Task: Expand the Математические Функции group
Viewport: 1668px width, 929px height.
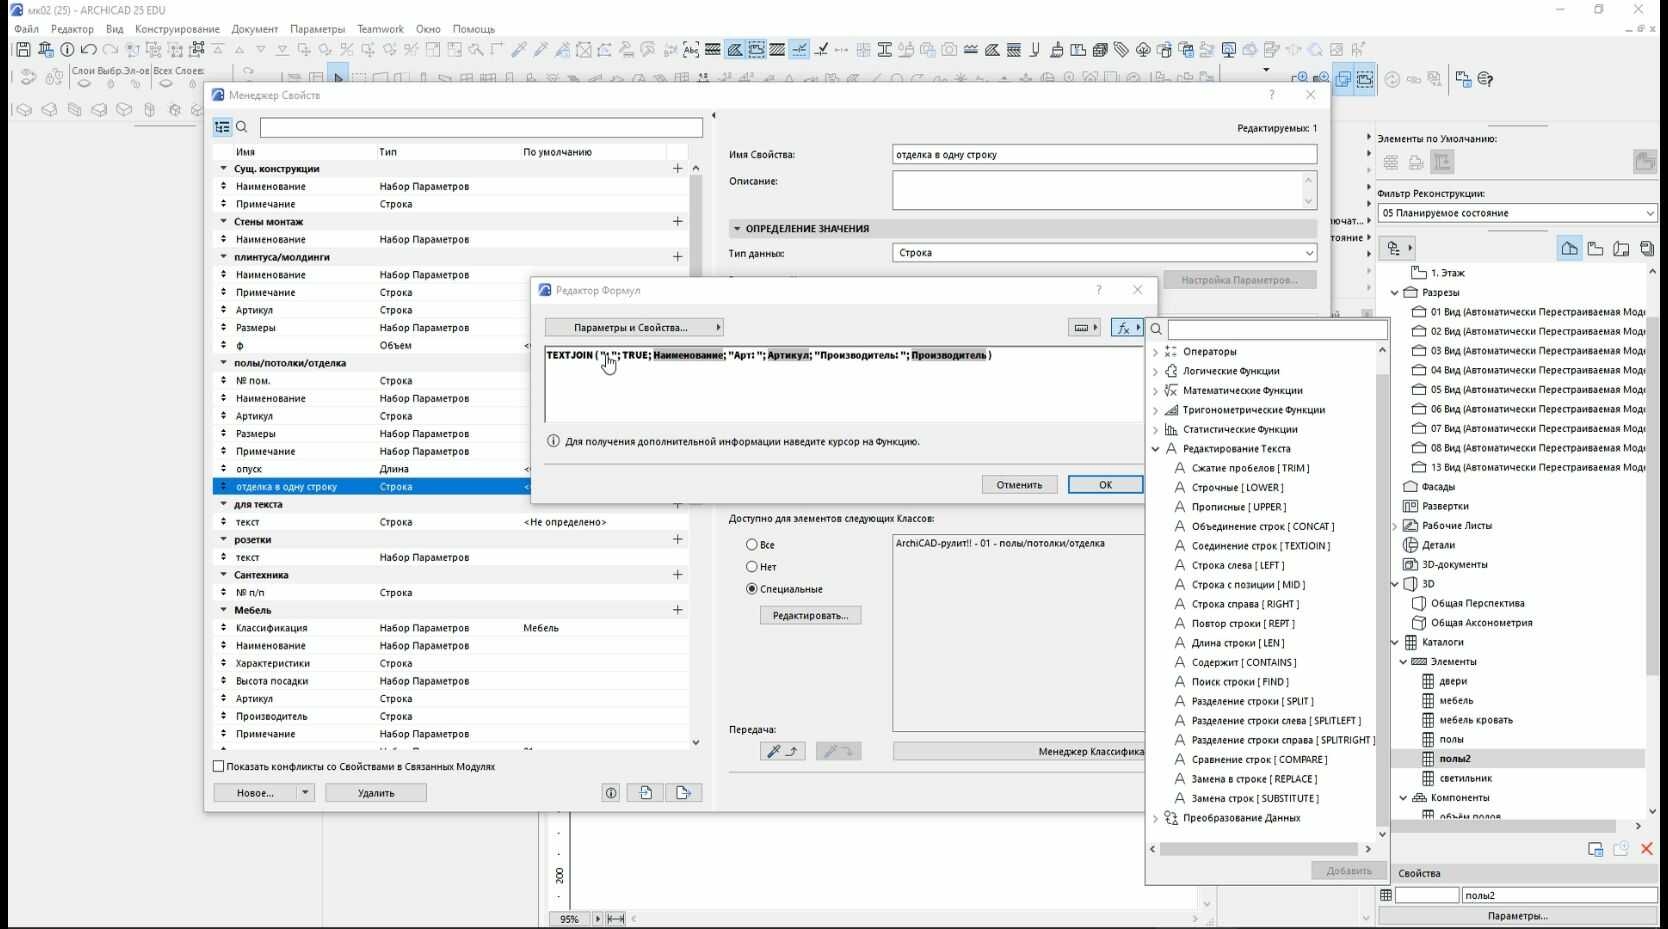Action: (1156, 391)
